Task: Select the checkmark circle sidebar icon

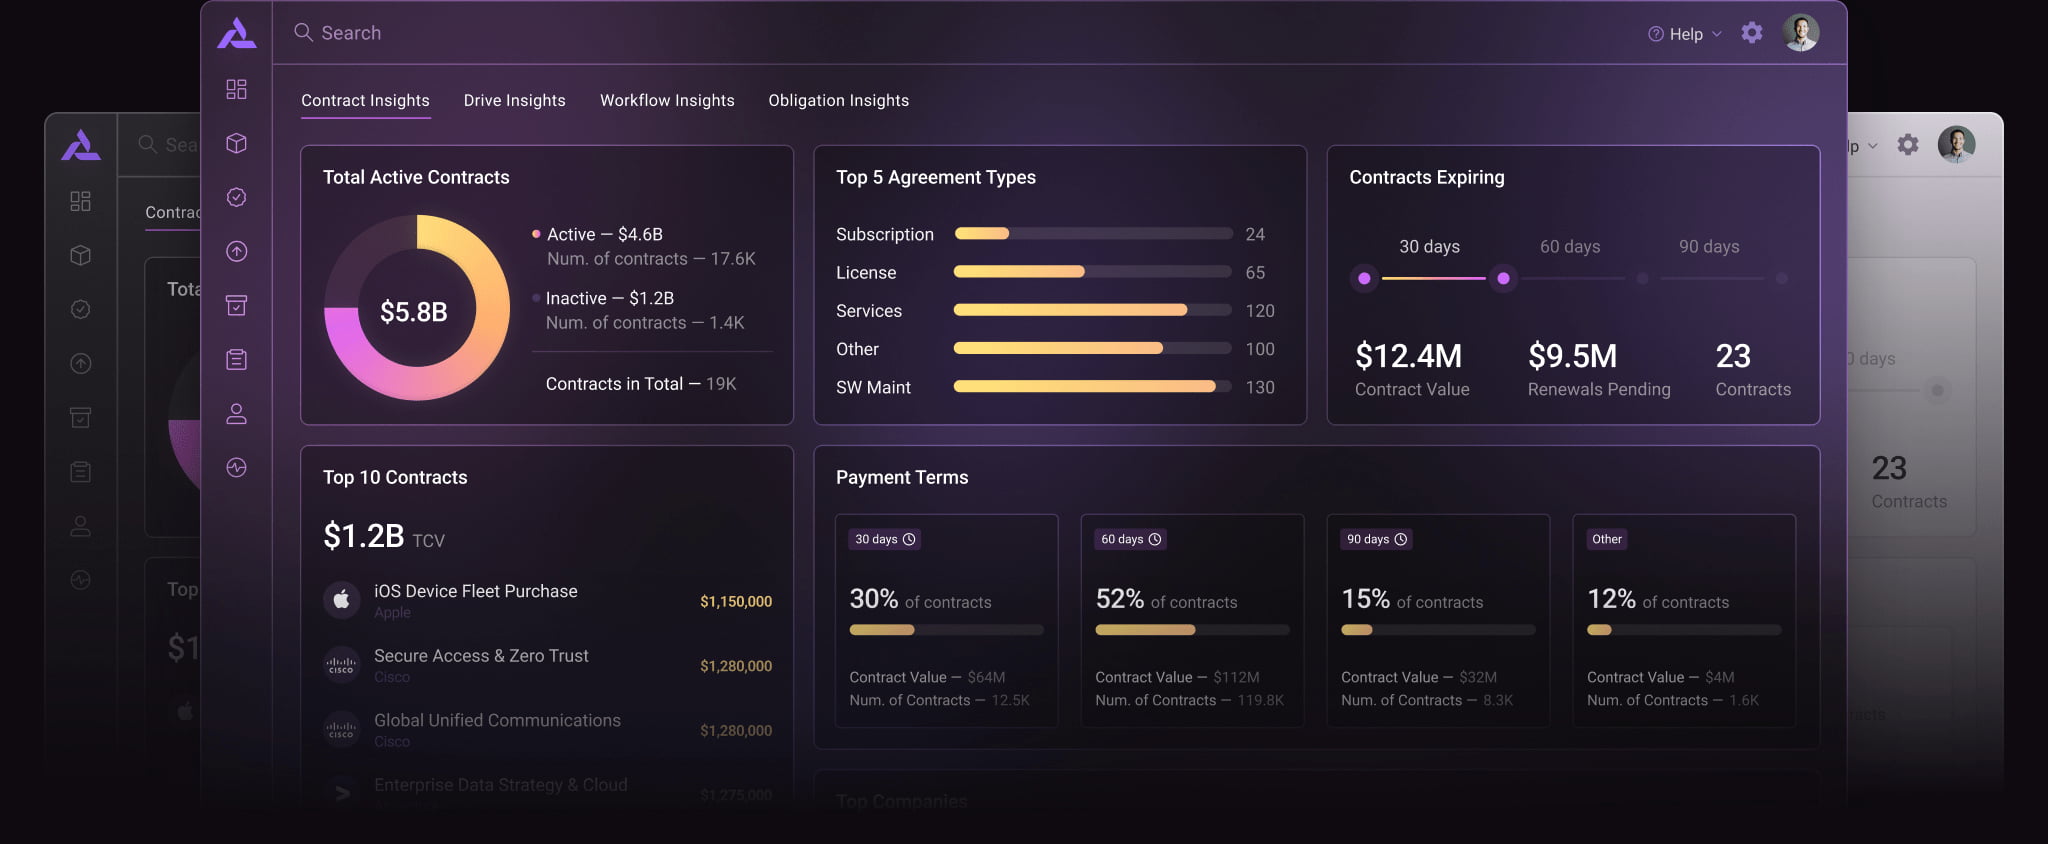Action: click(x=236, y=198)
